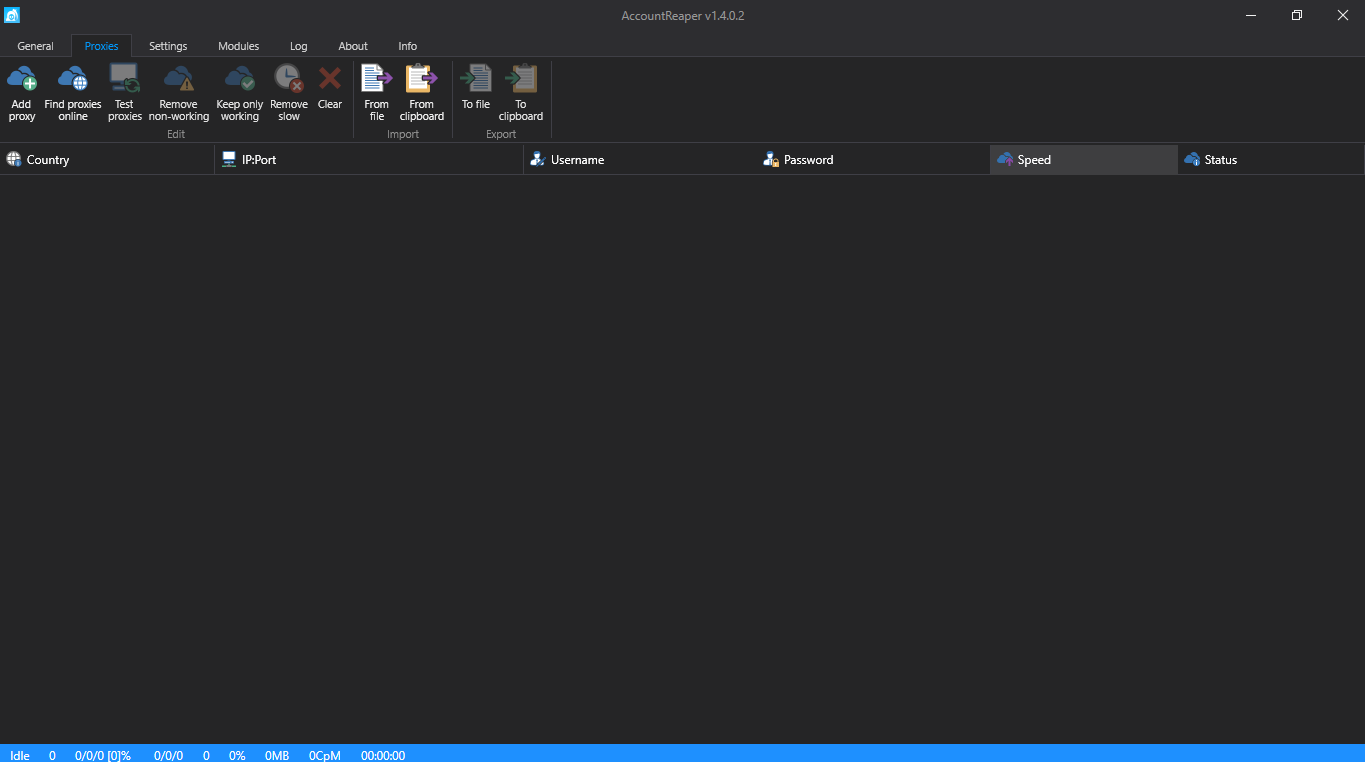Click the 0/0/0 [0]% progress counter
Viewport: 1365px width, 762px height.
point(103,756)
